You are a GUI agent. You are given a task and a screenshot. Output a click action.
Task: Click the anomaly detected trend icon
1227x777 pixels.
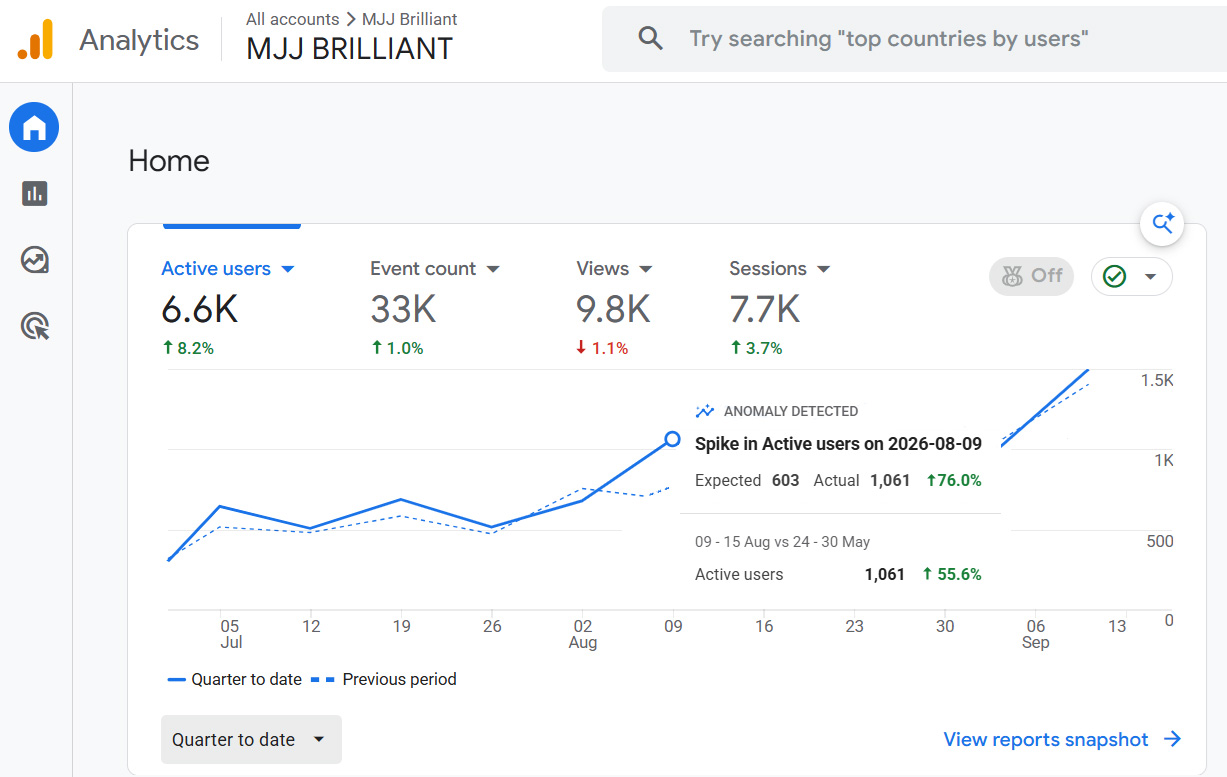tap(705, 411)
